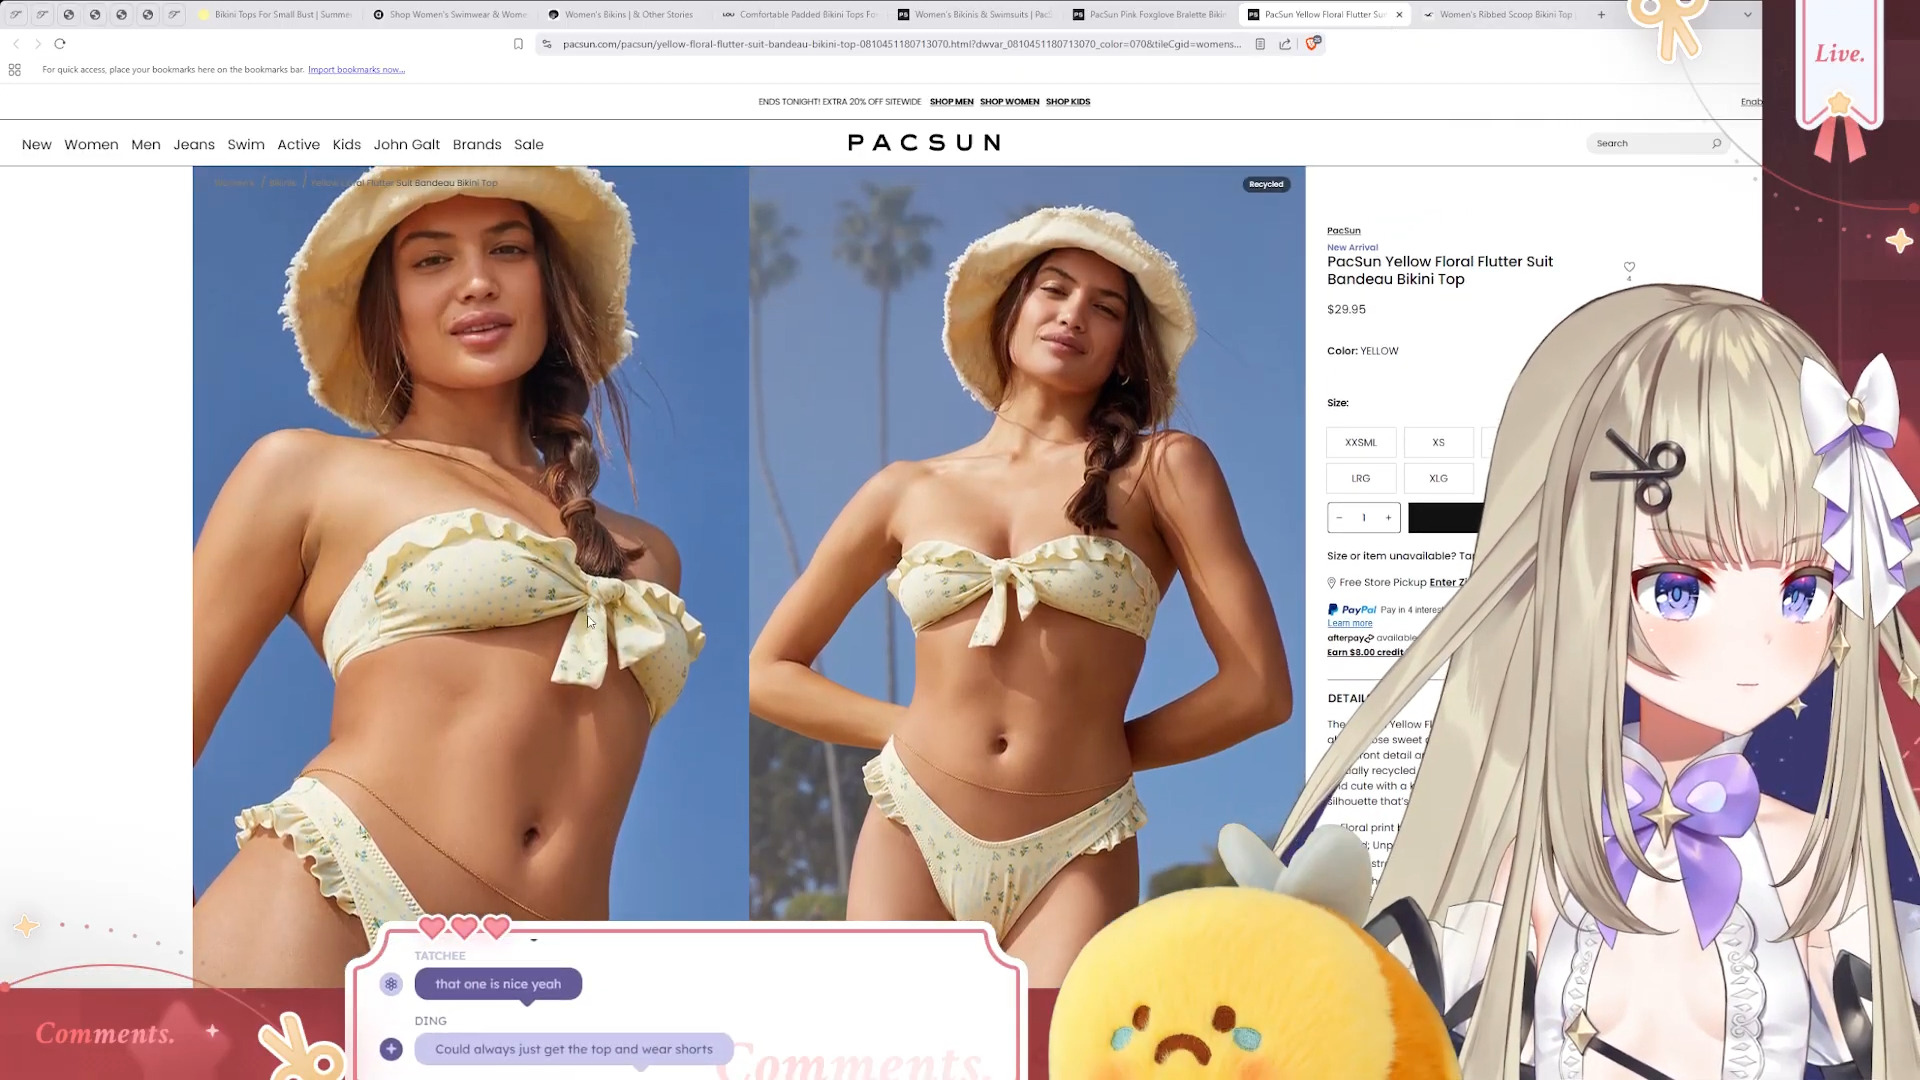Expand the tab list dropdown chevron

click(1747, 15)
